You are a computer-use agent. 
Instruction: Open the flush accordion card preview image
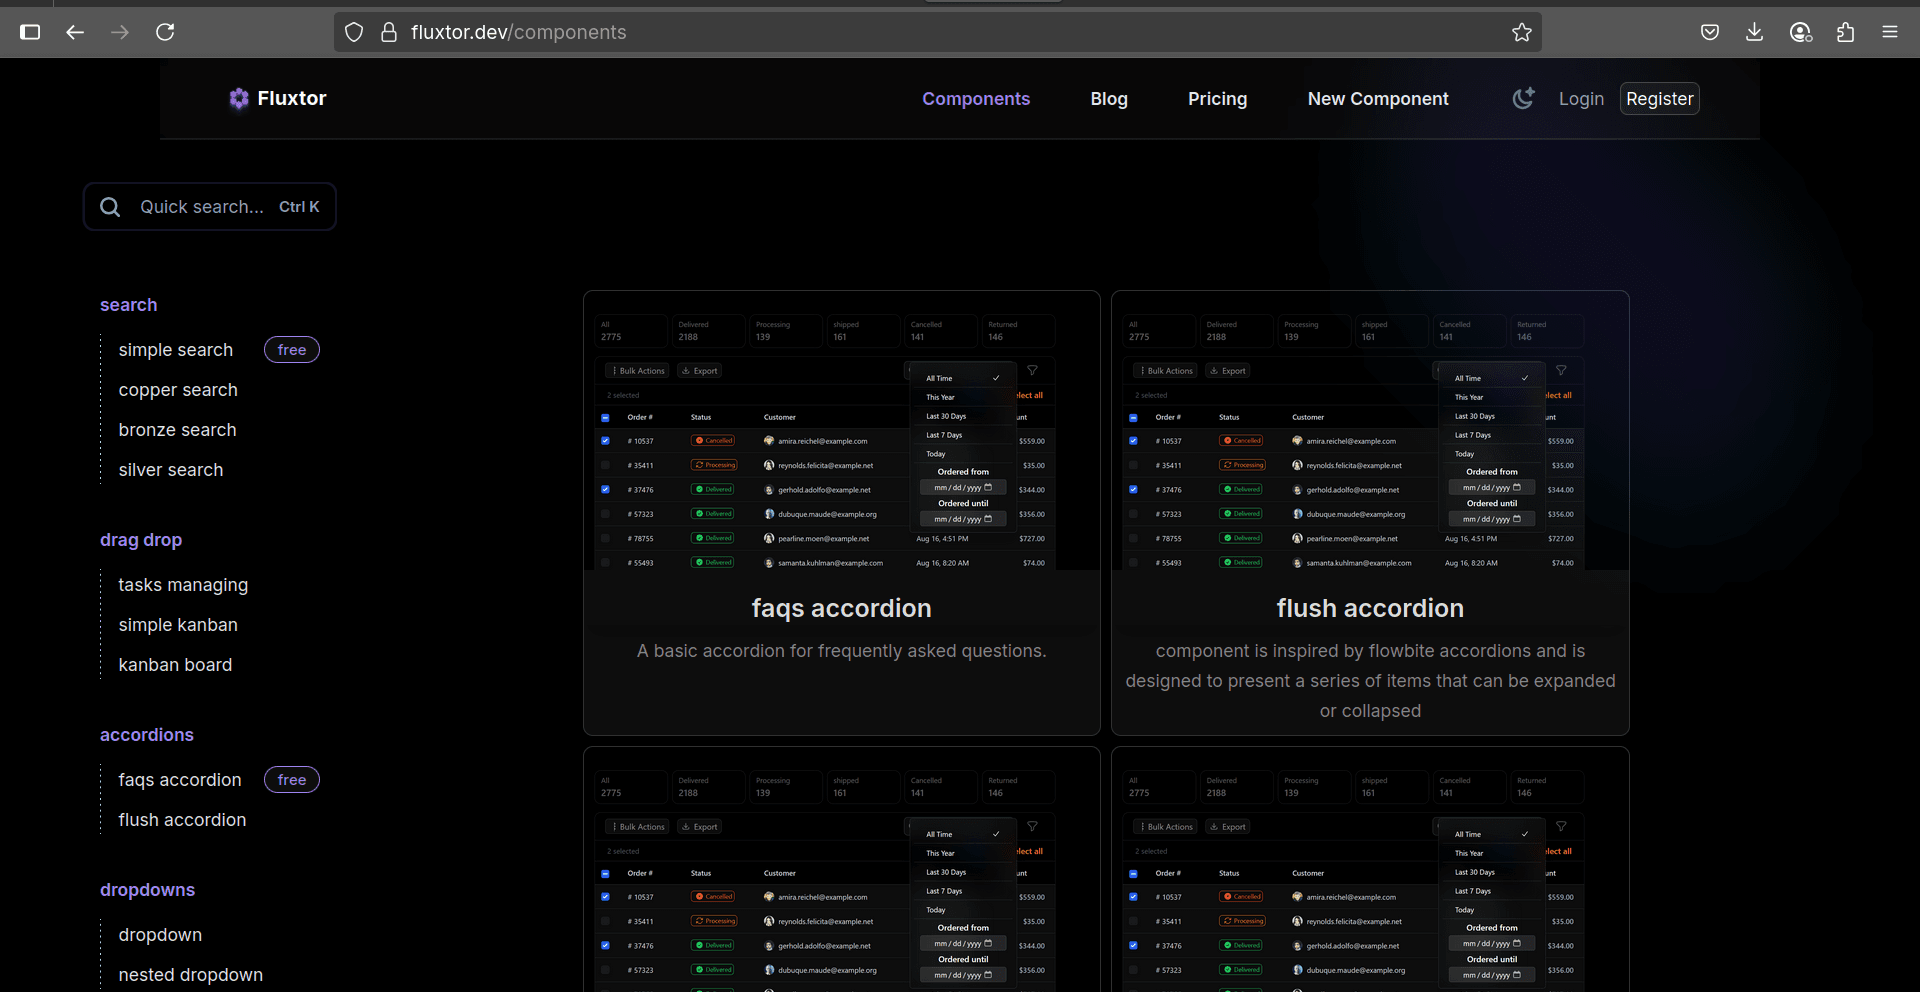[x=1370, y=431]
